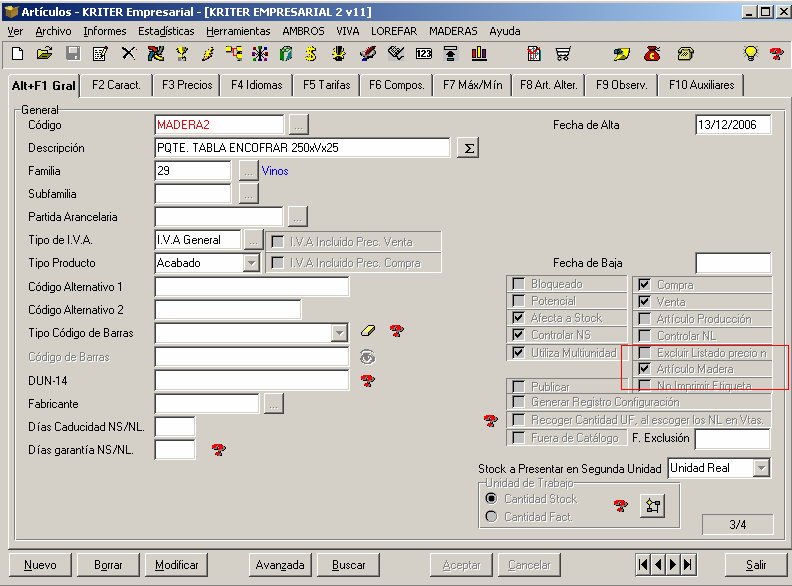
Task: Toggle Artículo Madera checkbox
Action: [644, 368]
